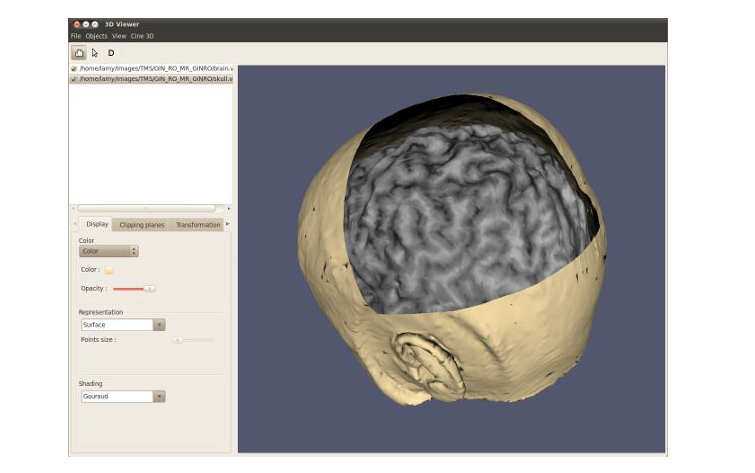Switch to the Transformation tab
The height and width of the screenshot is (473, 755).
point(197,225)
